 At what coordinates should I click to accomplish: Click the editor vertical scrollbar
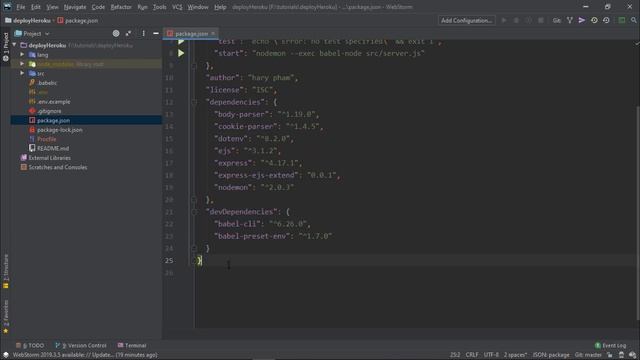pos(637,212)
